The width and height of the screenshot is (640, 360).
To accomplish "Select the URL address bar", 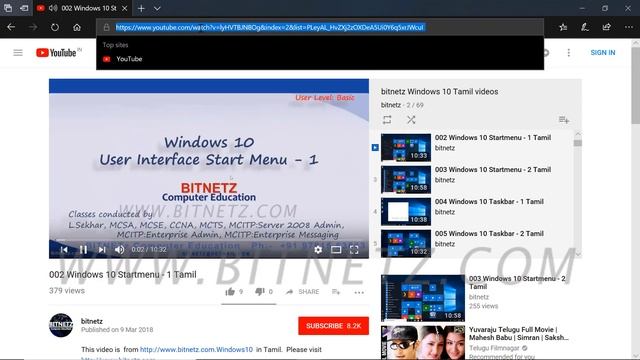I will pos(320,27).
